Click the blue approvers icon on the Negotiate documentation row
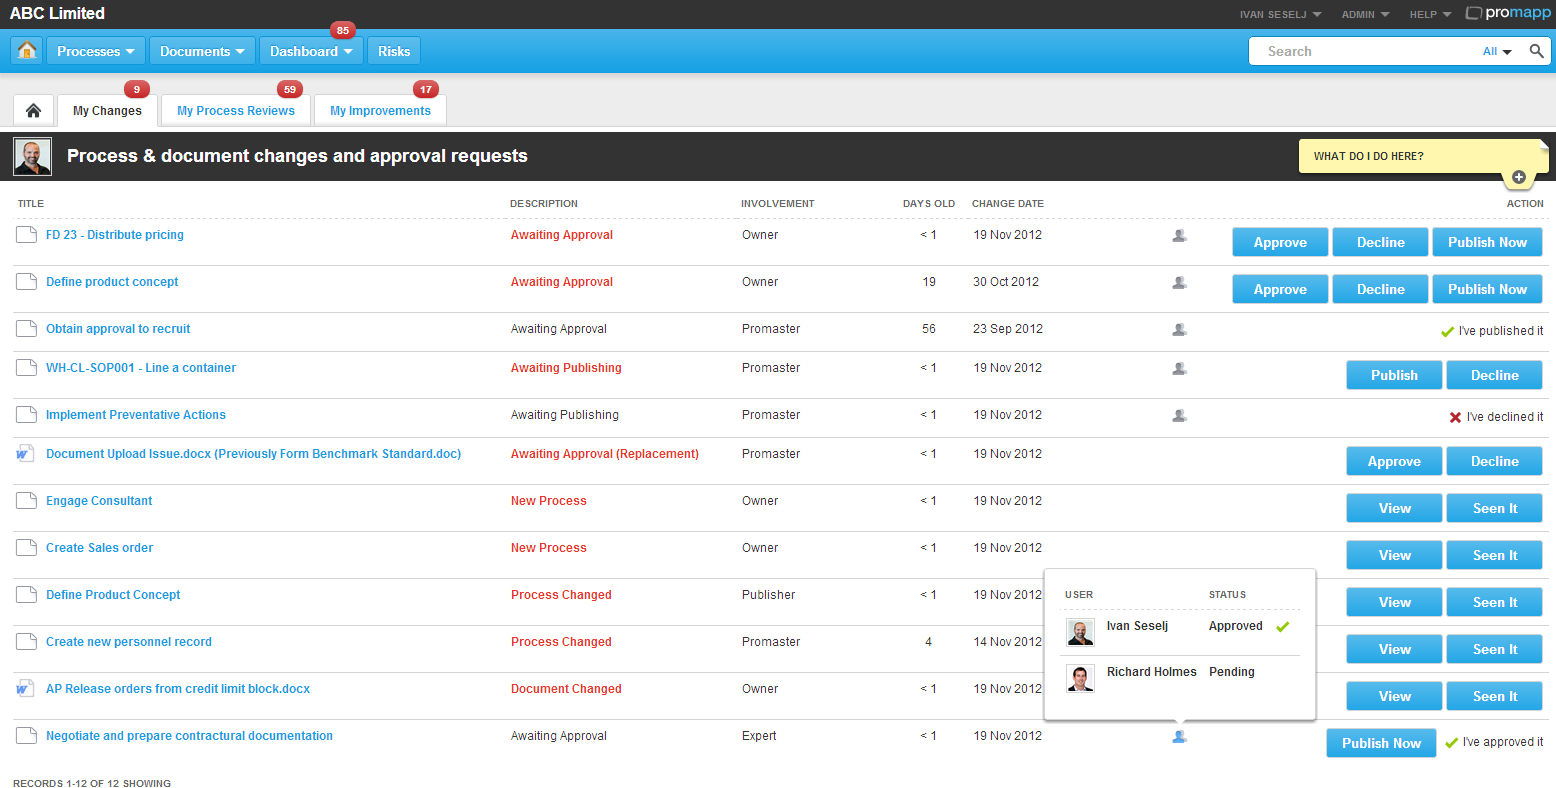Viewport: 1556px width, 788px height. 1179,736
